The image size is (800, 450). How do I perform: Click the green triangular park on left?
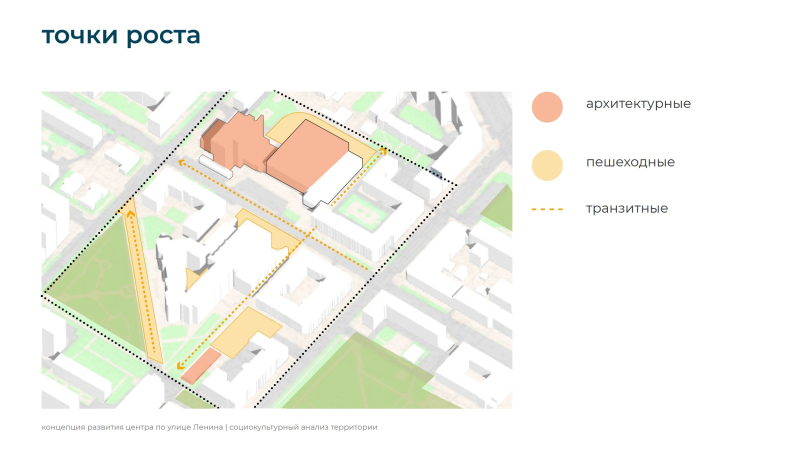click(x=88, y=290)
